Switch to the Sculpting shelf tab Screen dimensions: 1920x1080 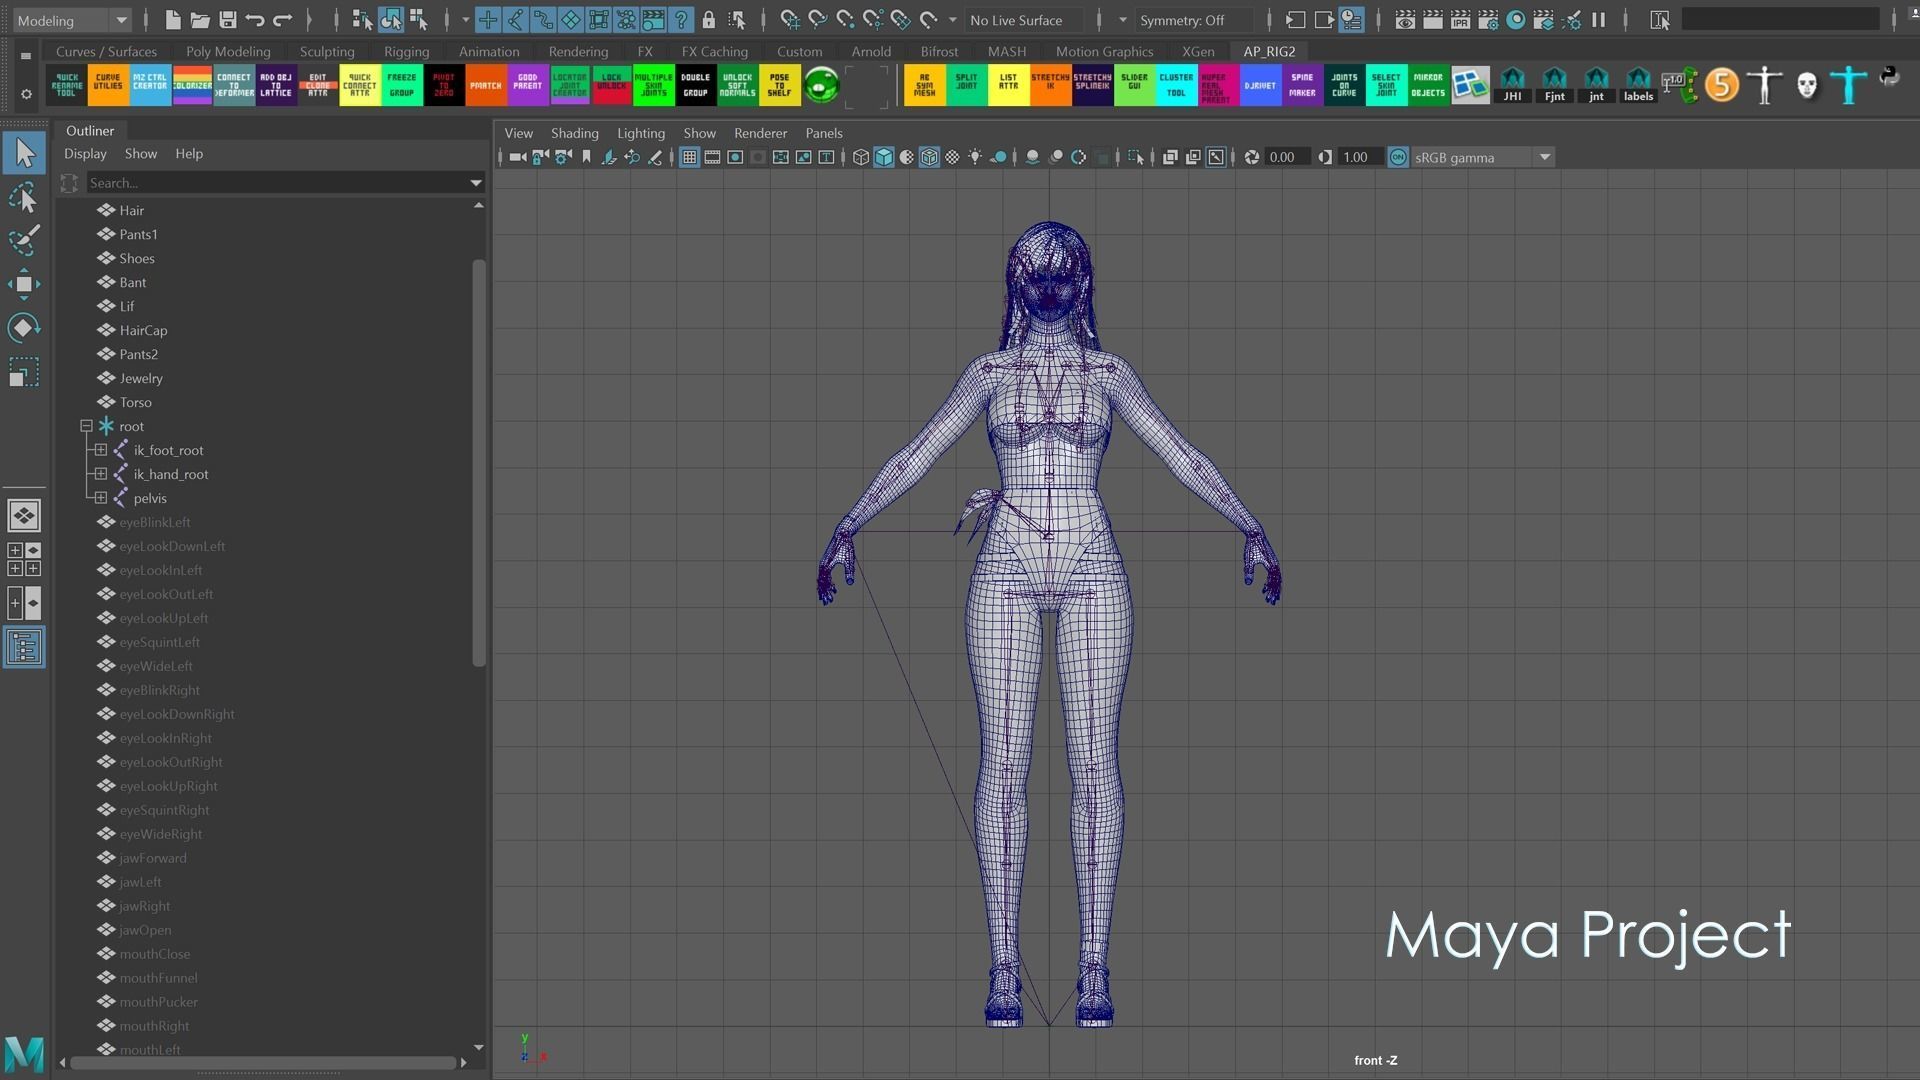coord(327,51)
